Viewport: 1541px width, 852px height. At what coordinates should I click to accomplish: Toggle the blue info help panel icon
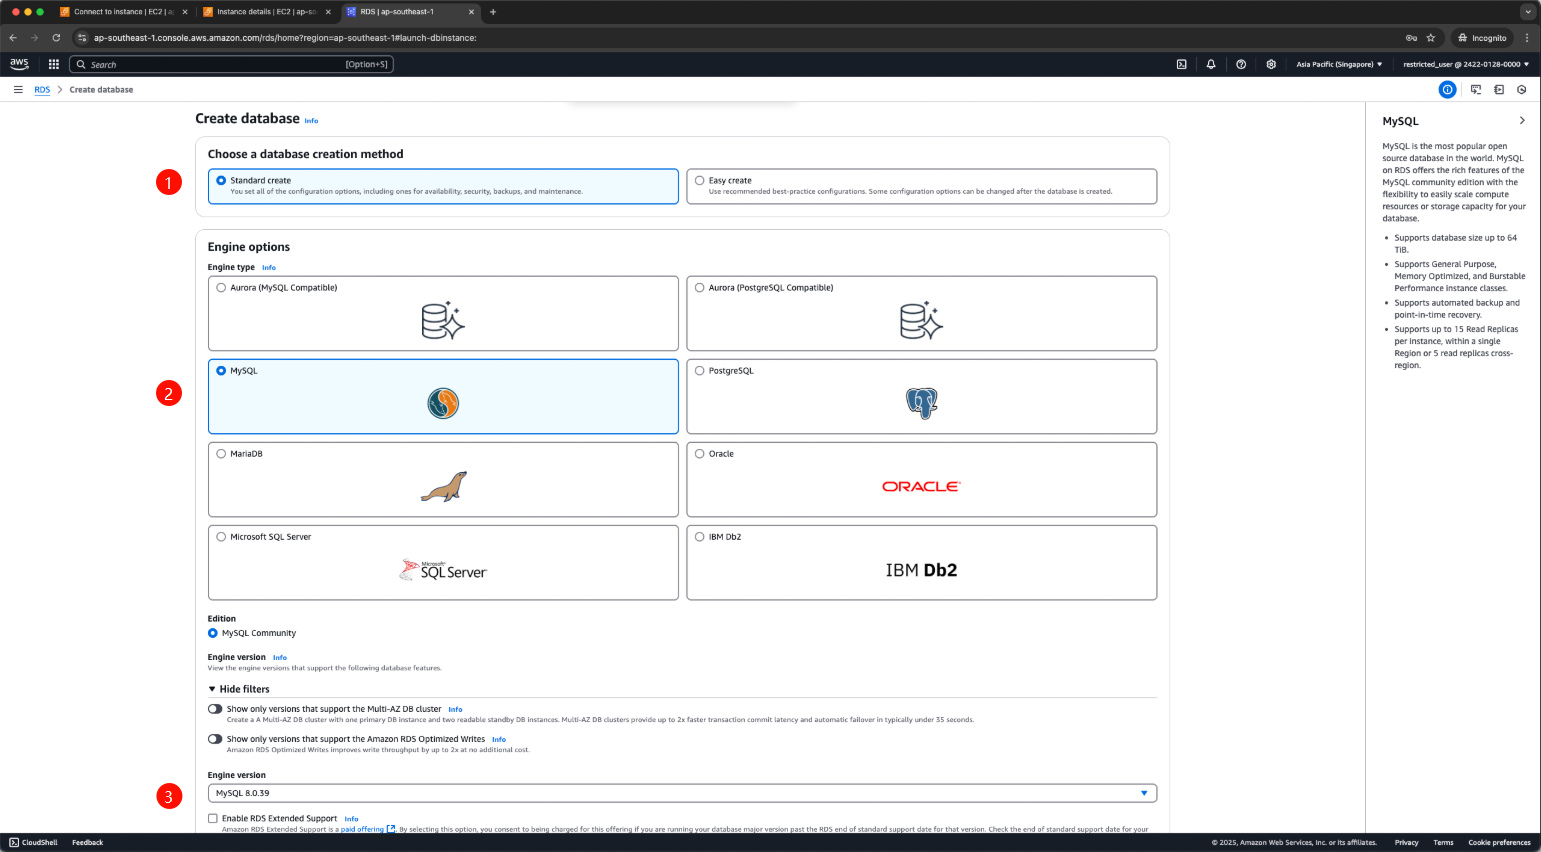click(x=1447, y=89)
